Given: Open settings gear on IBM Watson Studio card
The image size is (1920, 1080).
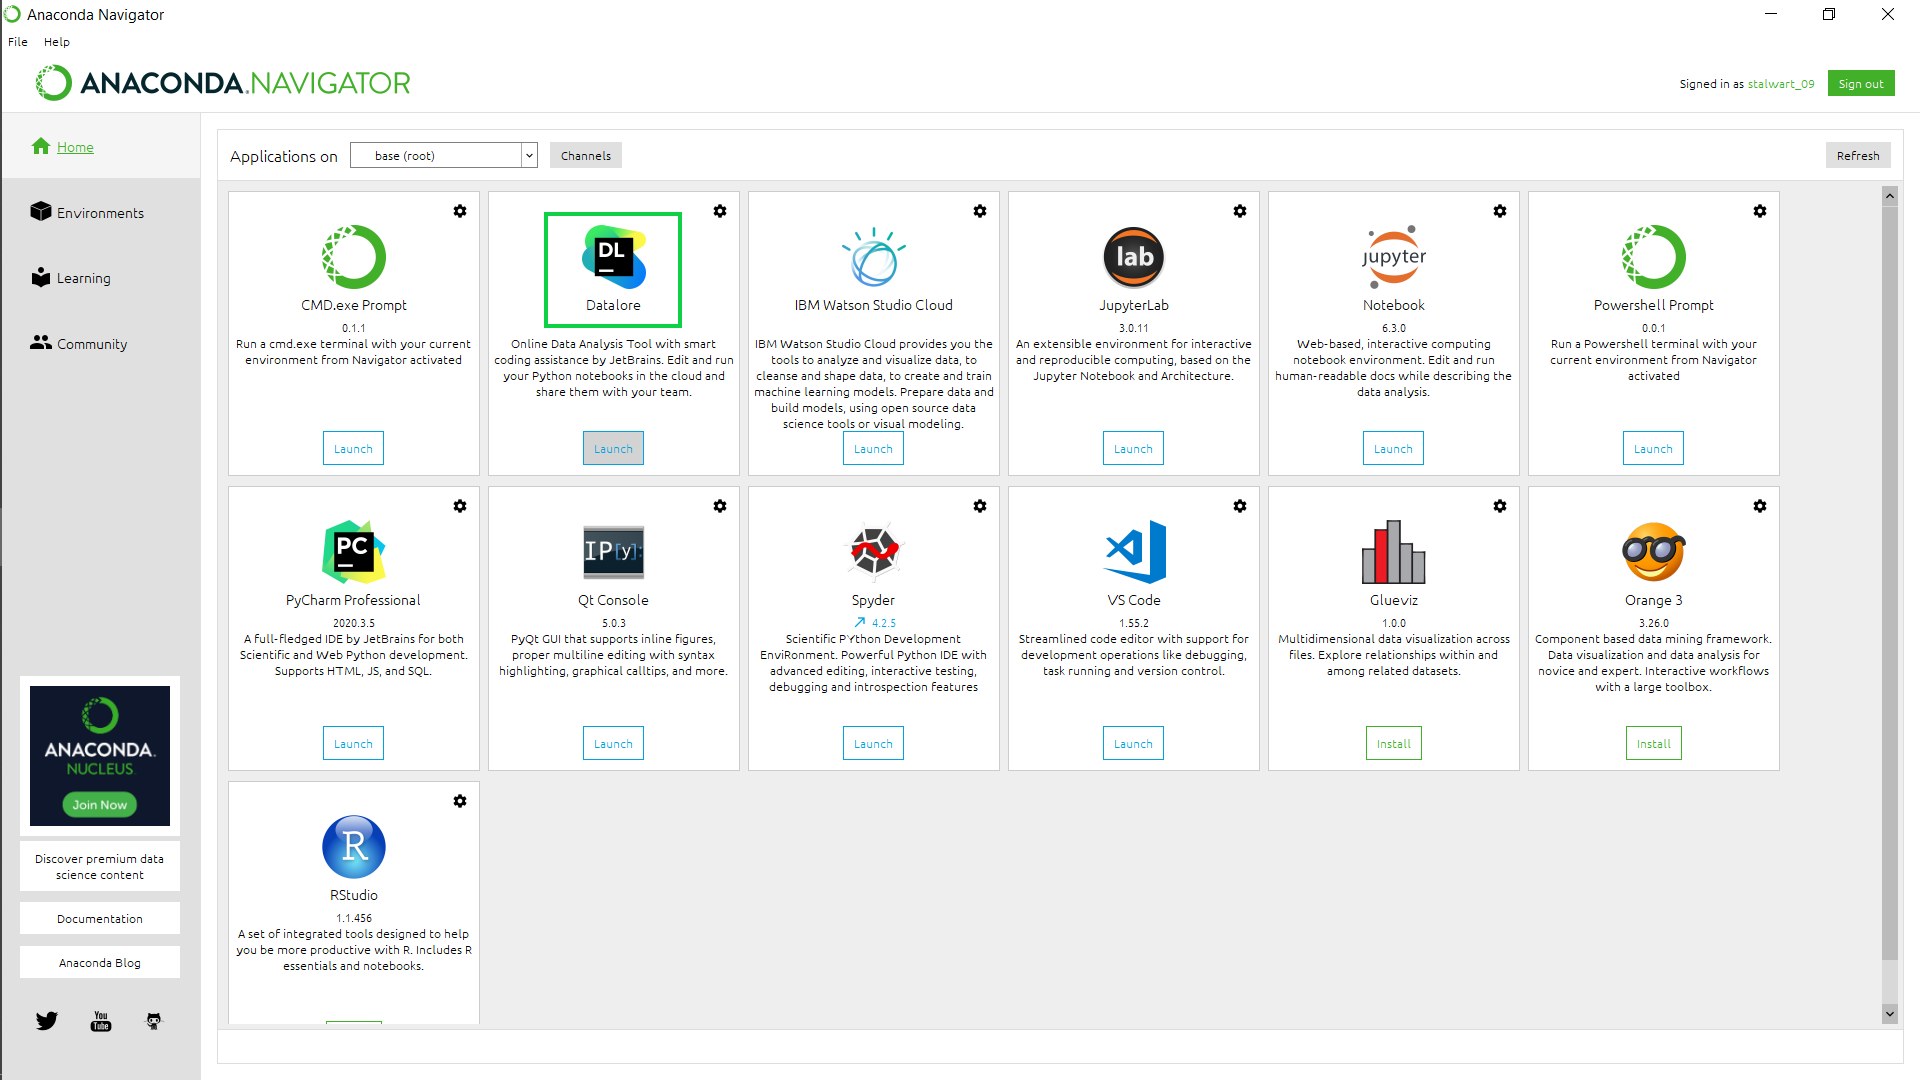Looking at the screenshot, I should tap(980, 211).
